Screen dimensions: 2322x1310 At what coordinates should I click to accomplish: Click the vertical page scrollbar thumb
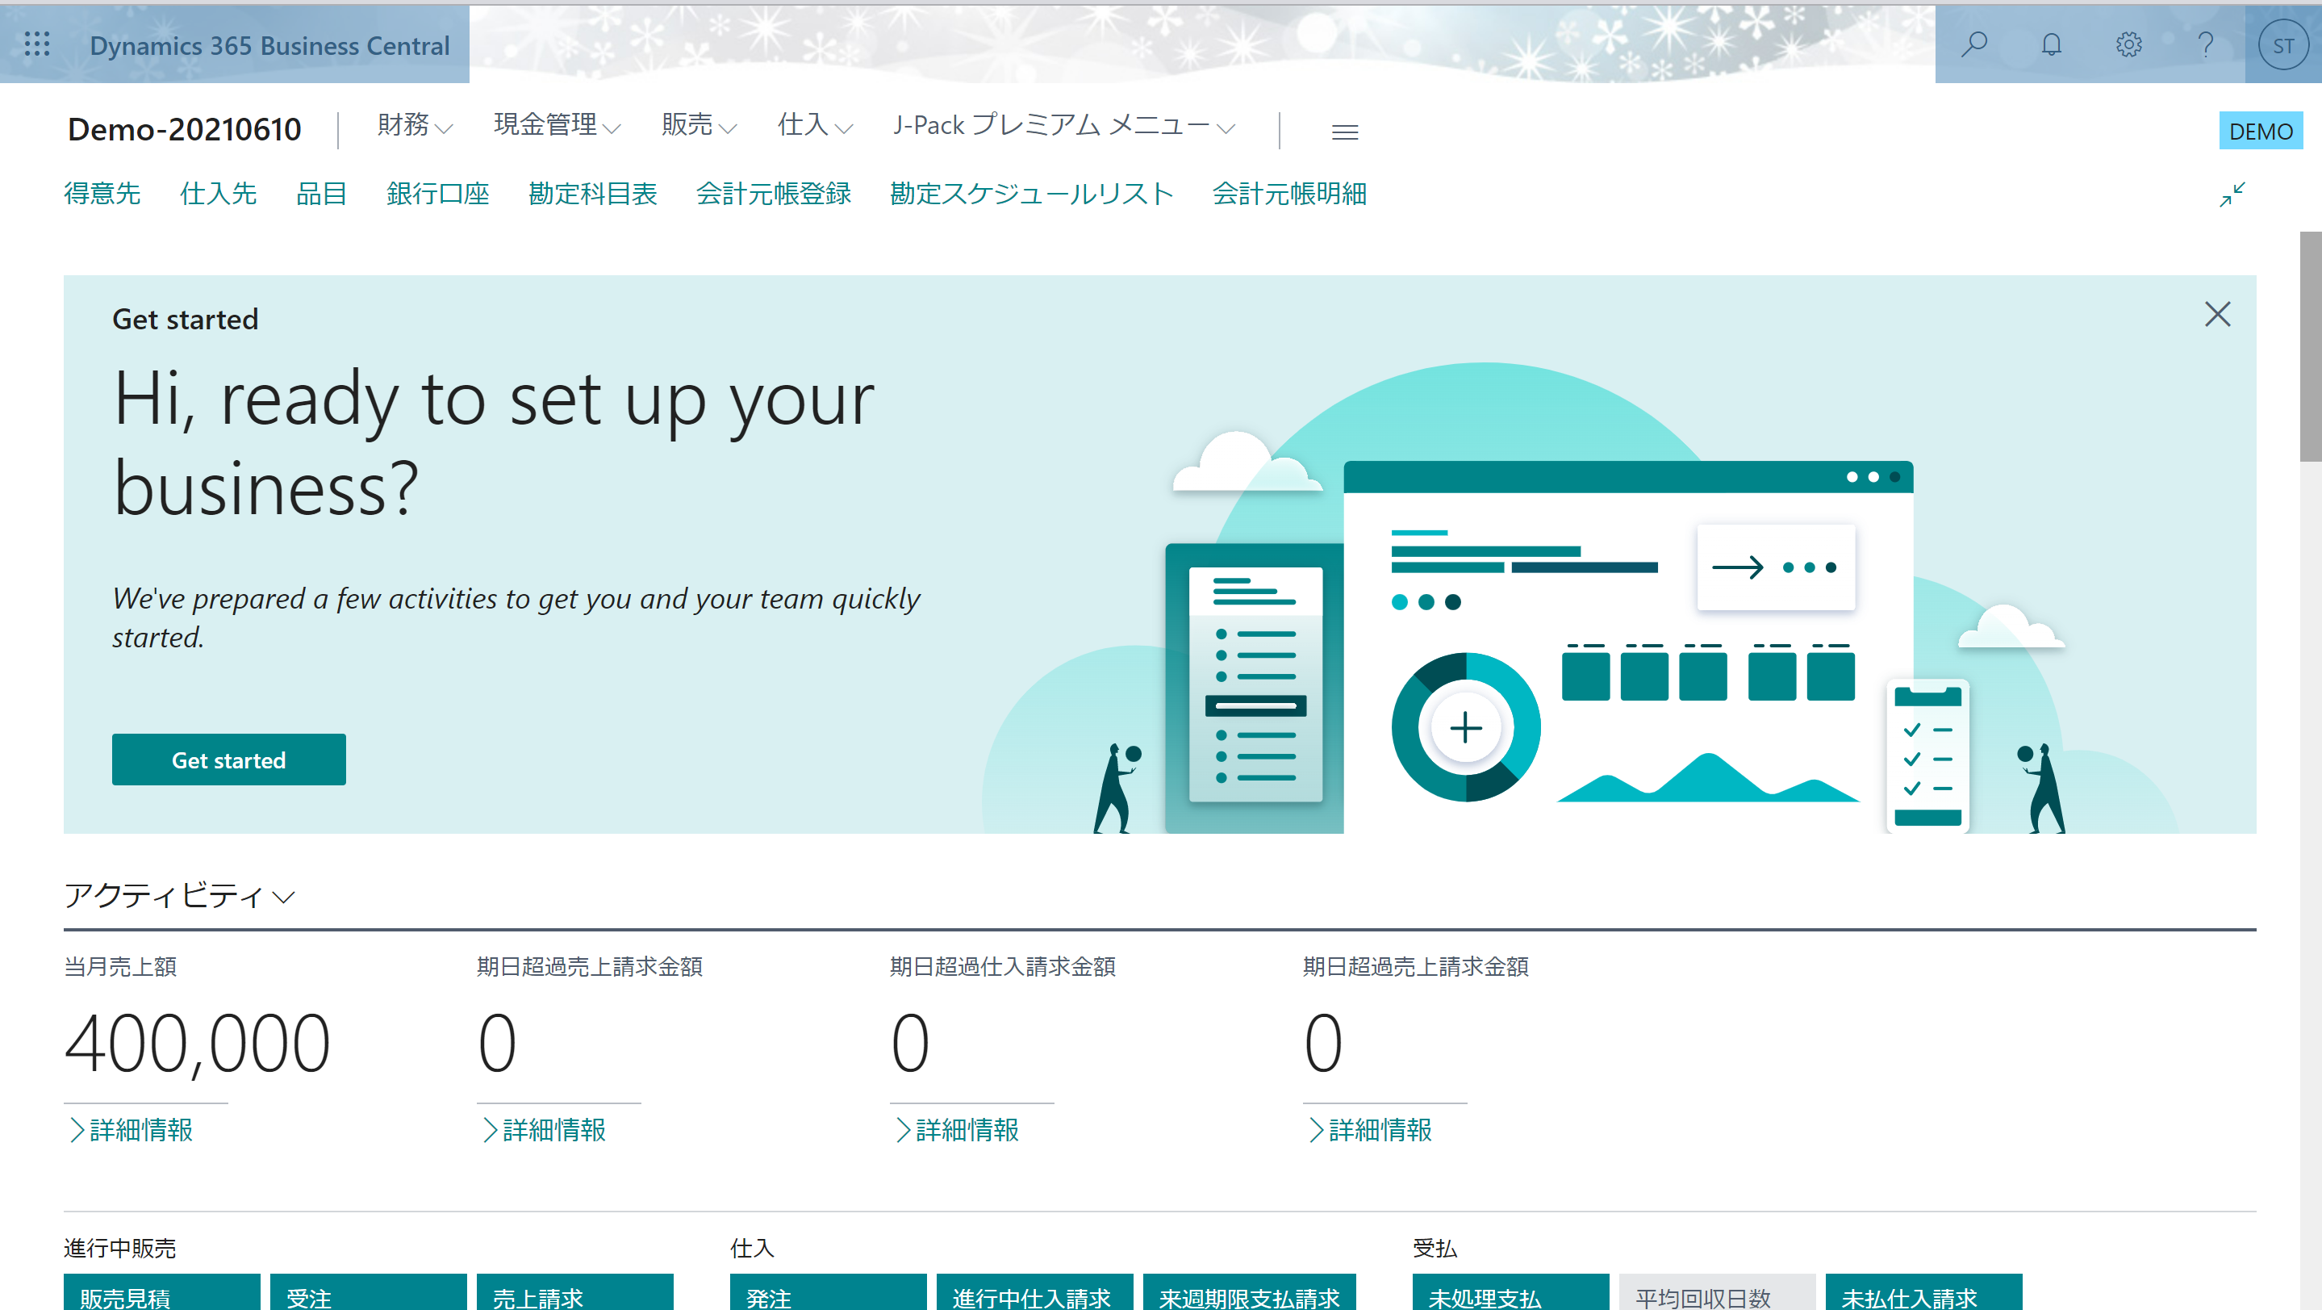pyautogui.click(x=2310, y=346)
